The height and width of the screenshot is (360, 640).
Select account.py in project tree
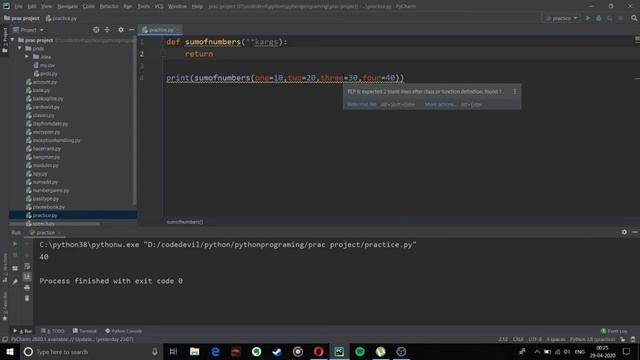point(41,82)
